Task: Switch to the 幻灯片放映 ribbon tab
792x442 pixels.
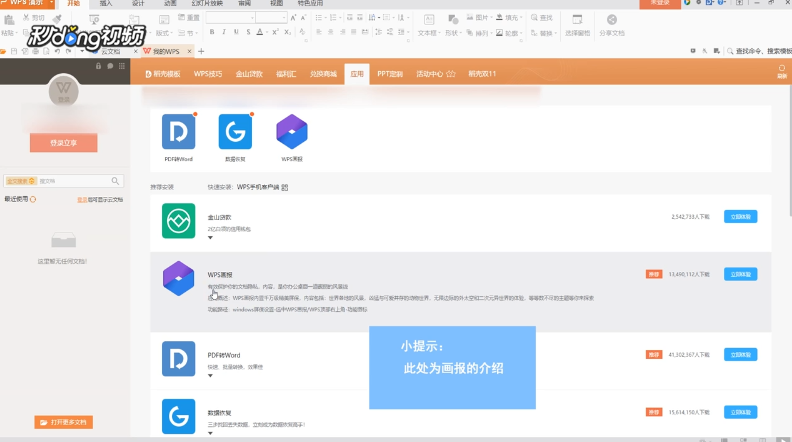Action: point(207,4)
